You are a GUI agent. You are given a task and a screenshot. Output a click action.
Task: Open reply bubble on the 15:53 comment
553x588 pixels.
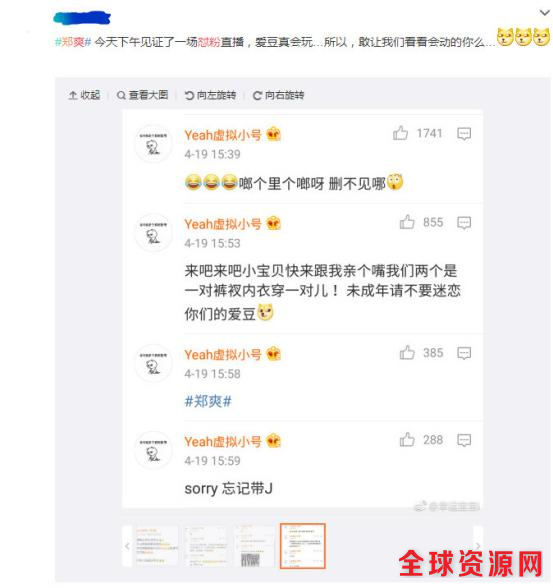pos(464,223)
